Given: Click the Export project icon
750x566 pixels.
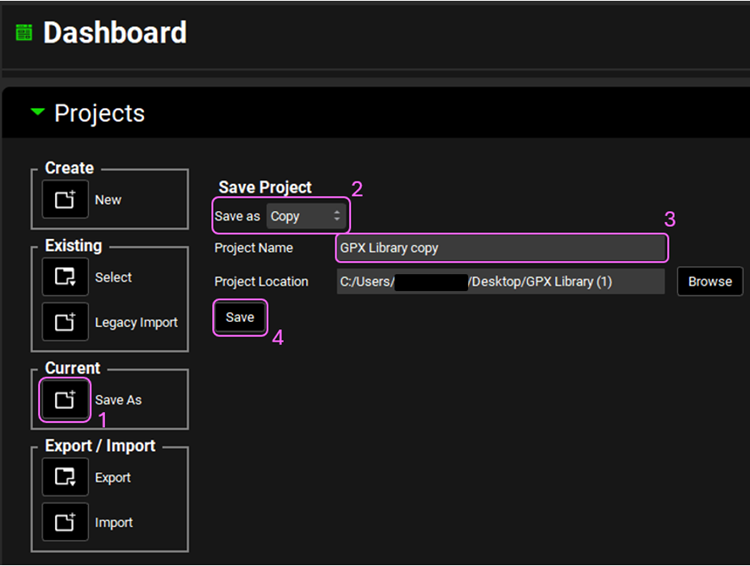Looking at the screenshot, I should coord(65,477).
